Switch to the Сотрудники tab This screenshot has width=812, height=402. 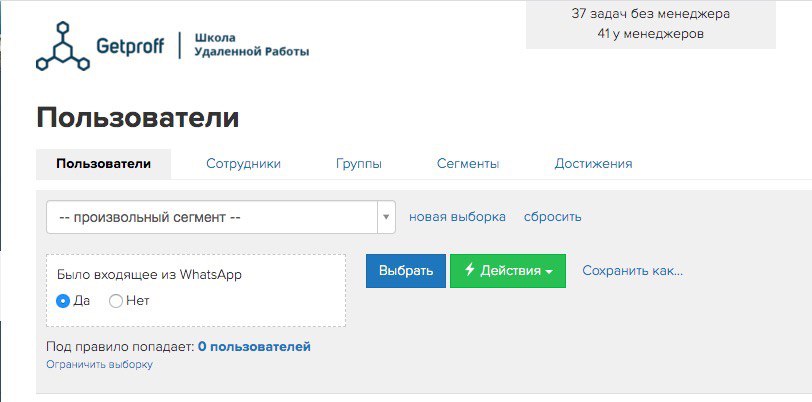tap(243, 164)
